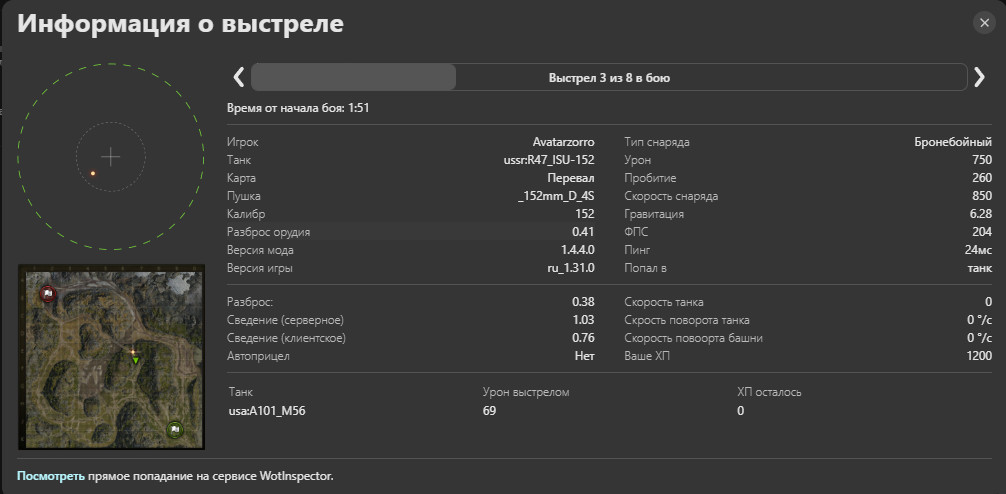Click the 'Урон выстрелом' column header
Screen dimensions: 1006x494
pyautogui.click(x=526, y=392)
